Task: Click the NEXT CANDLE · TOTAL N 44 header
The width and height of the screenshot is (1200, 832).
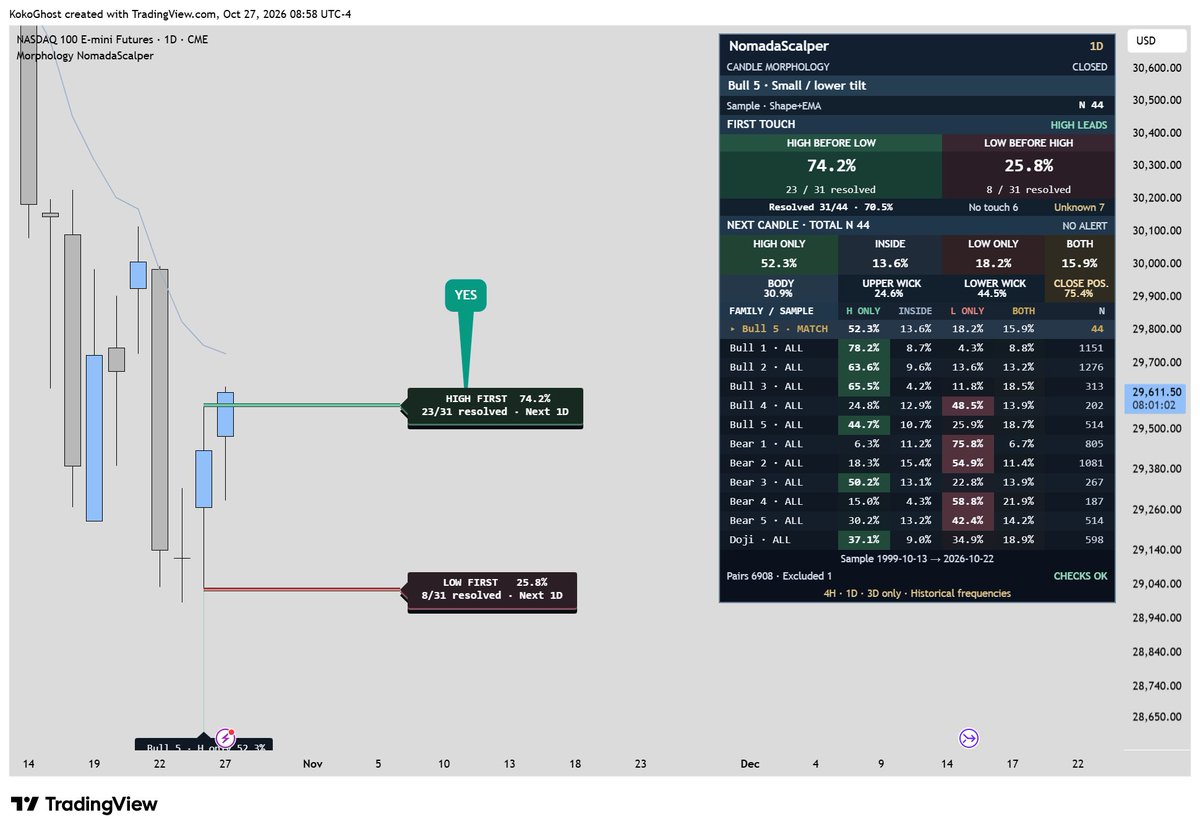Action: click(x=798, y=225)
